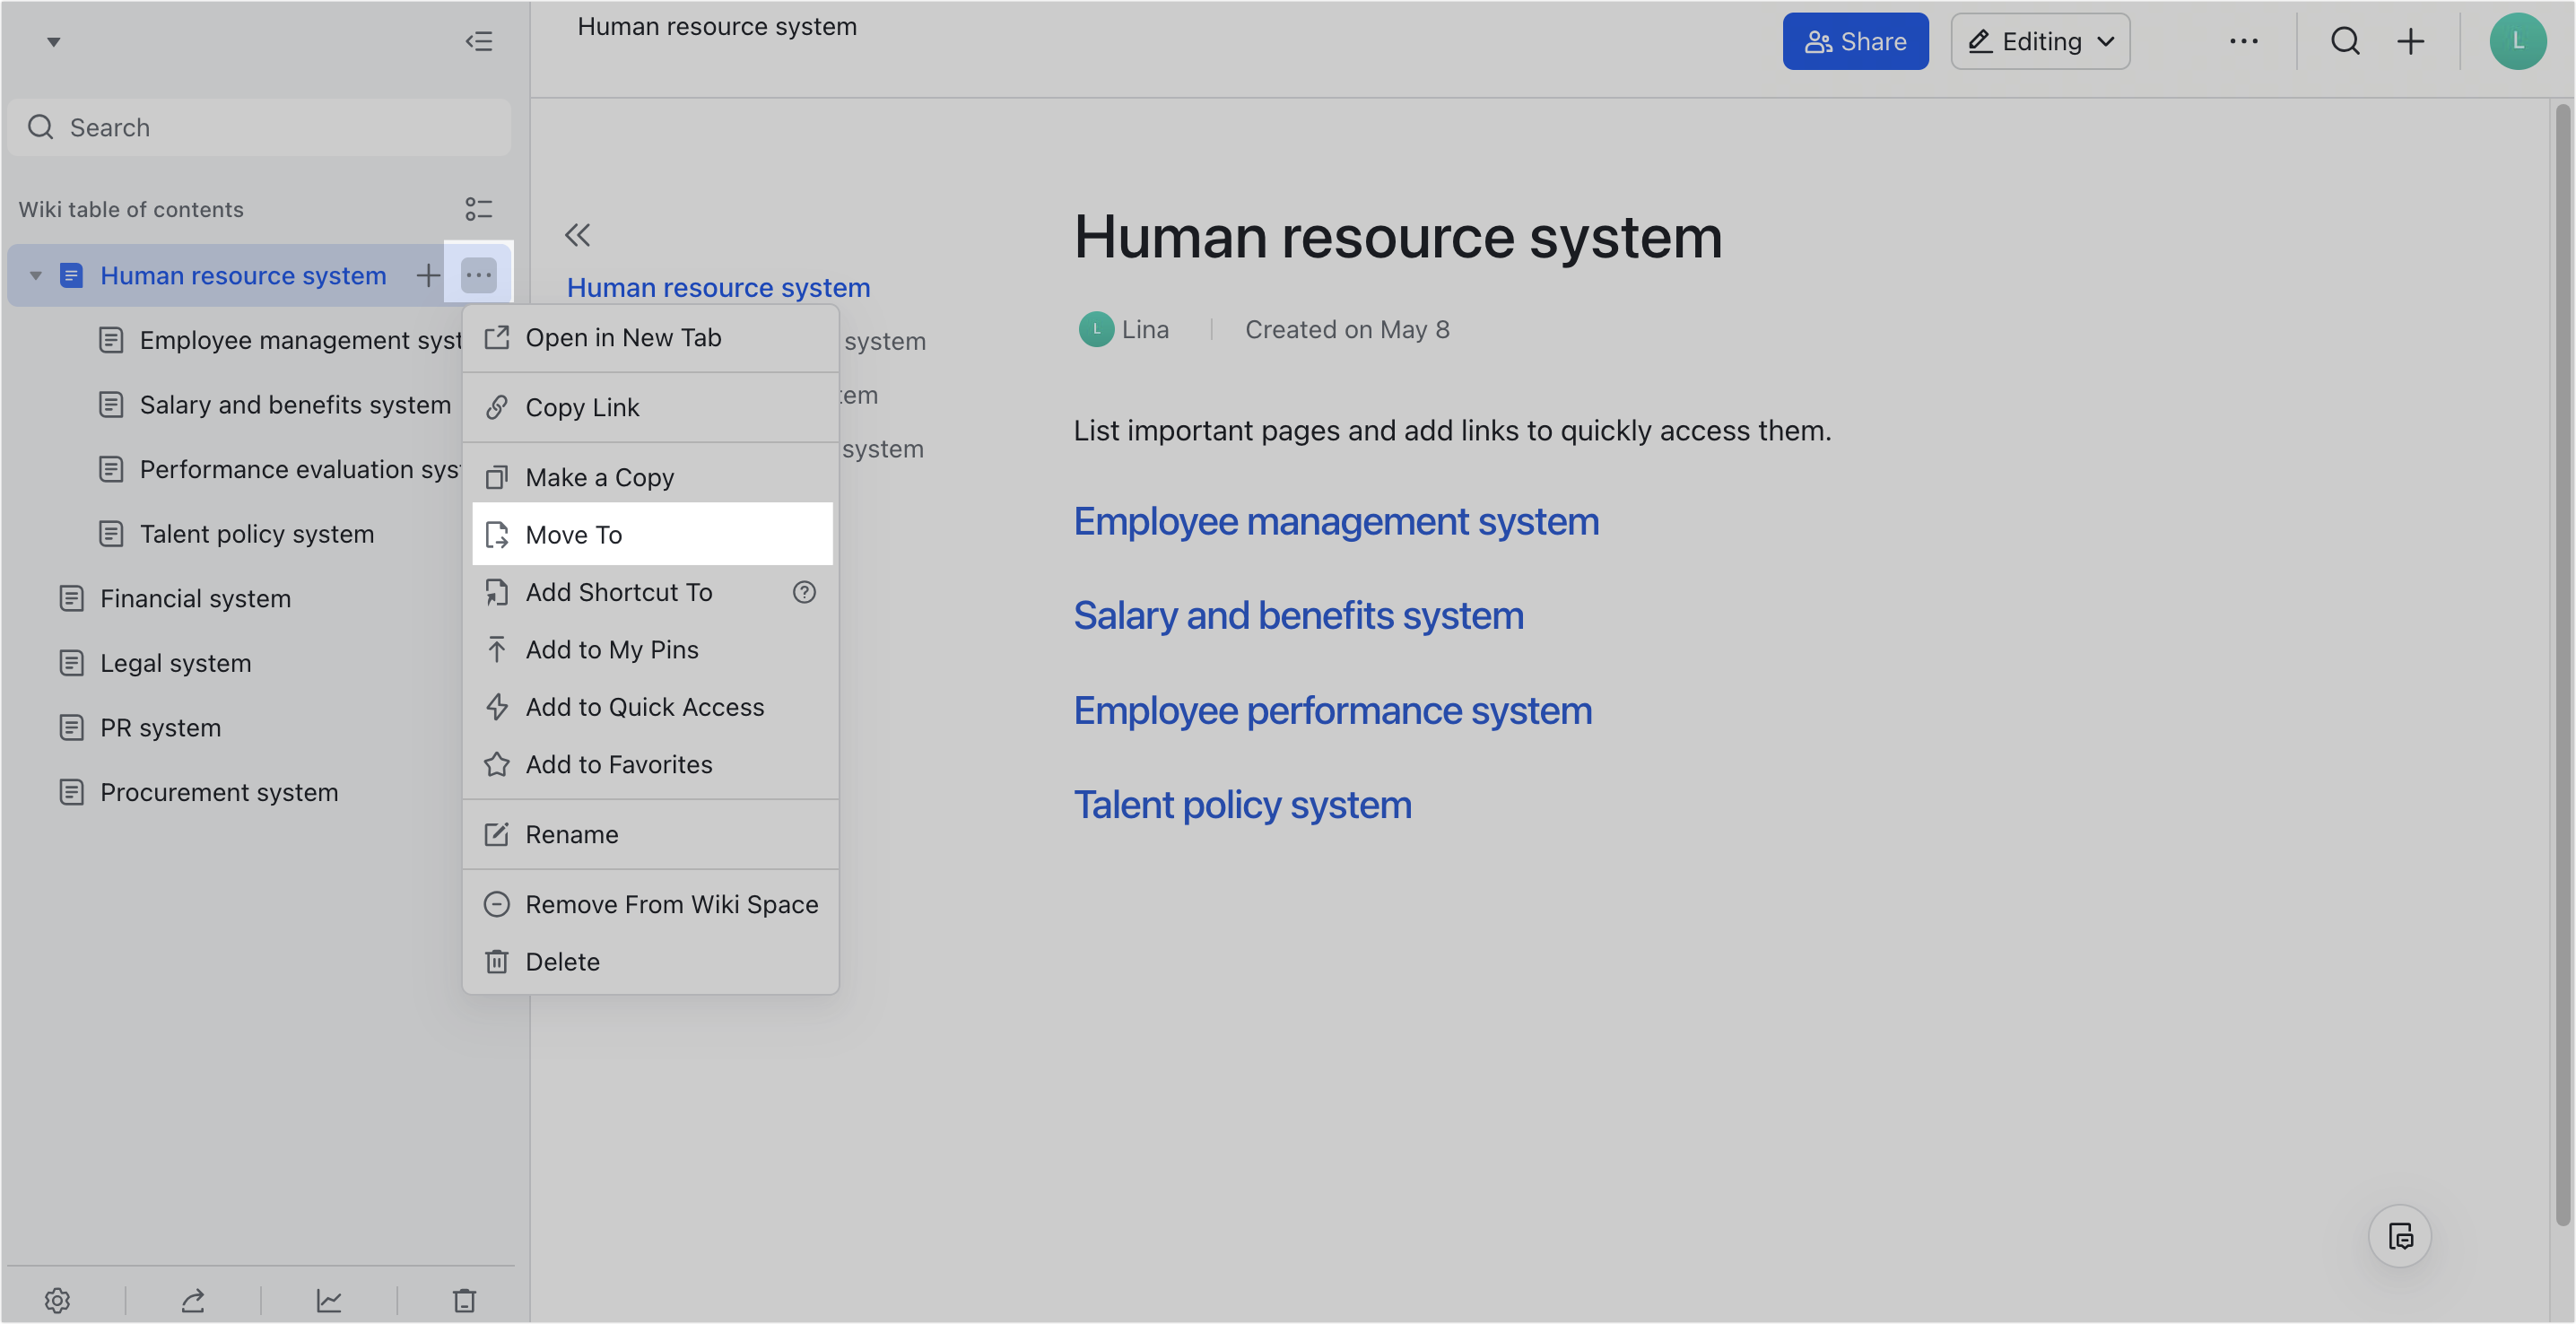Viewport: 2576px width, 1324px height.
Task: Choose Remove From Wiki Space
Action: (651, 904)
